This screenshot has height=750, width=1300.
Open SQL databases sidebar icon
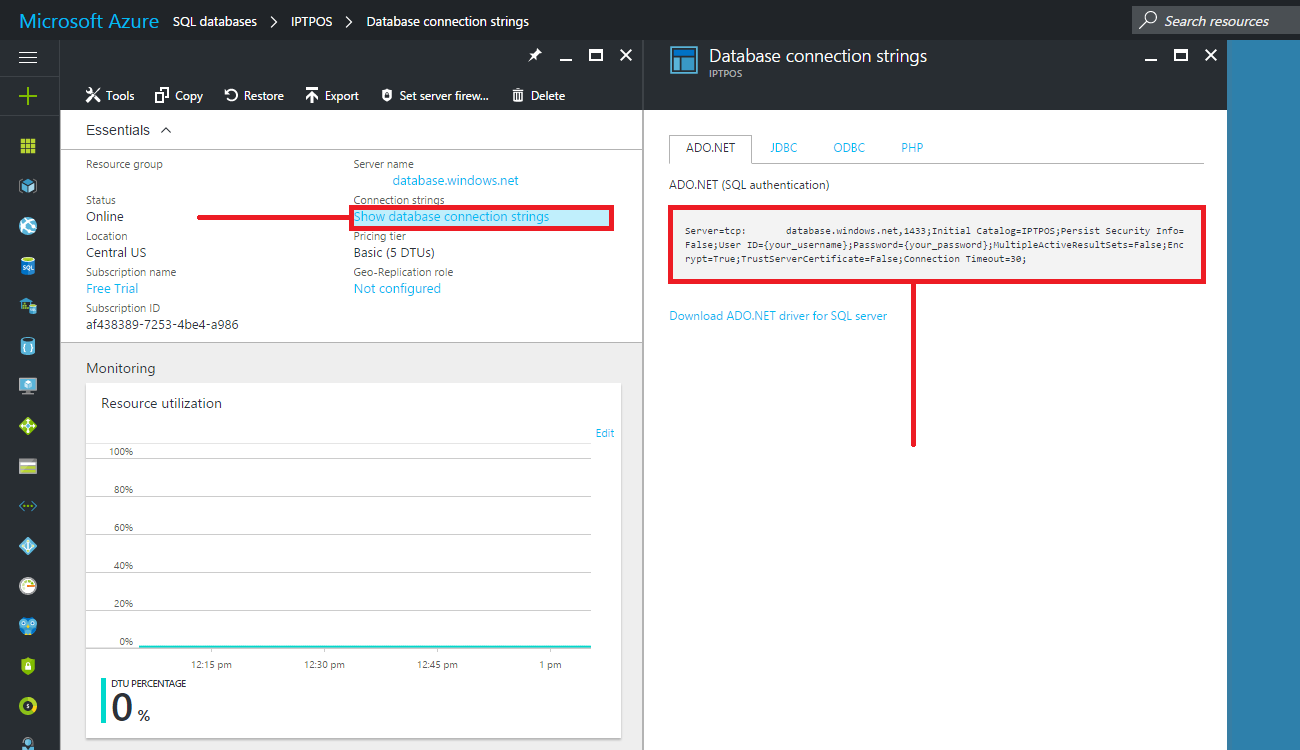click(x=28, y=266)
